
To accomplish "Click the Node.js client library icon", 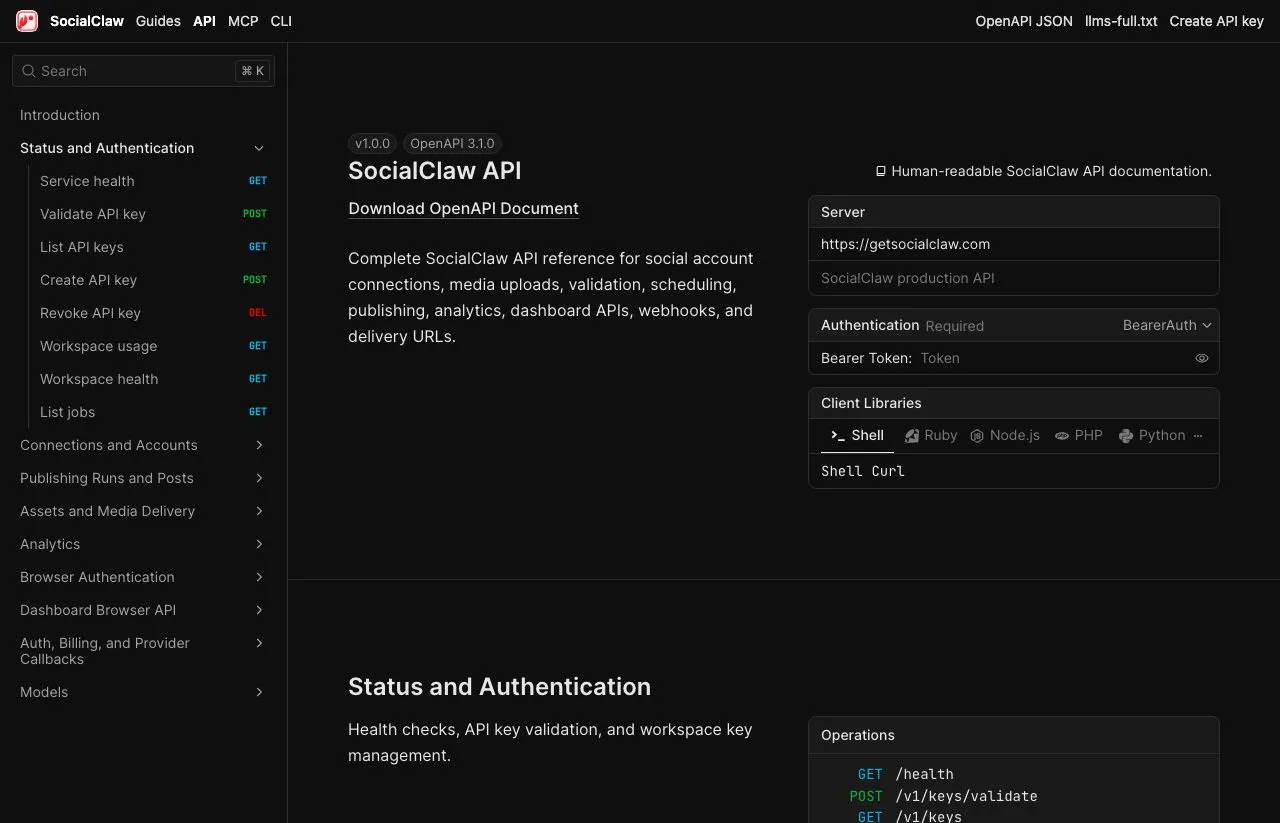I will click(977, 436).
